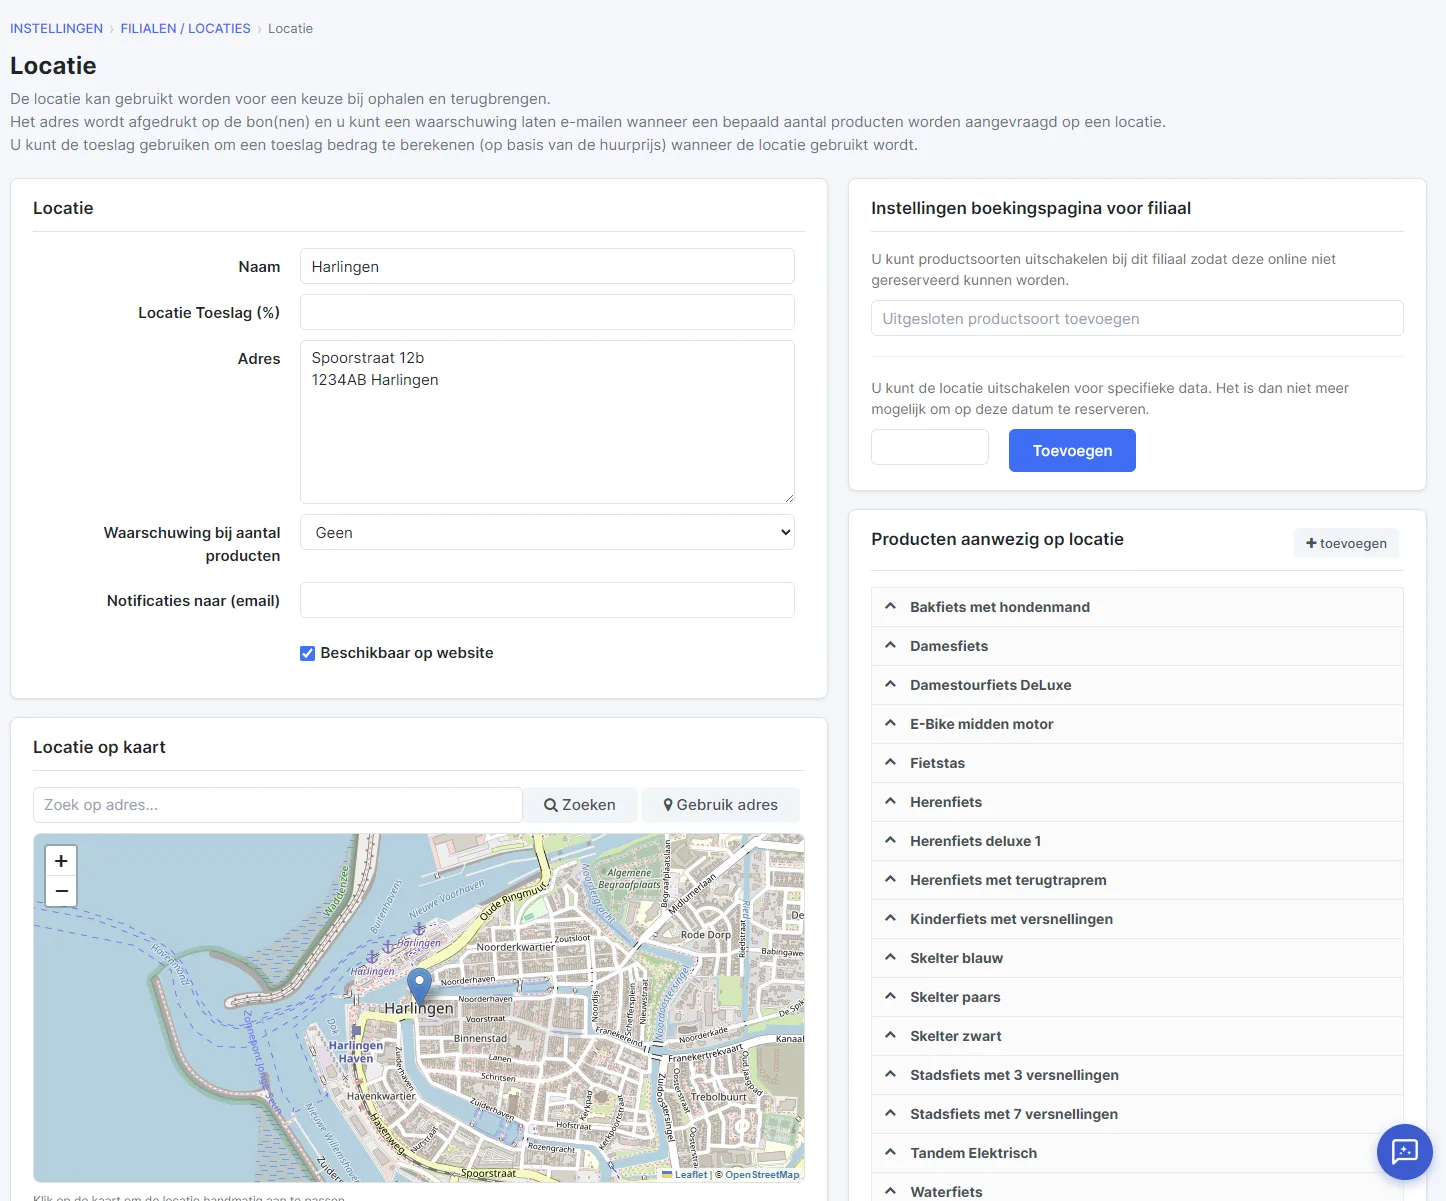
Task: Click the Zoeken map search button
Action: 580,805
